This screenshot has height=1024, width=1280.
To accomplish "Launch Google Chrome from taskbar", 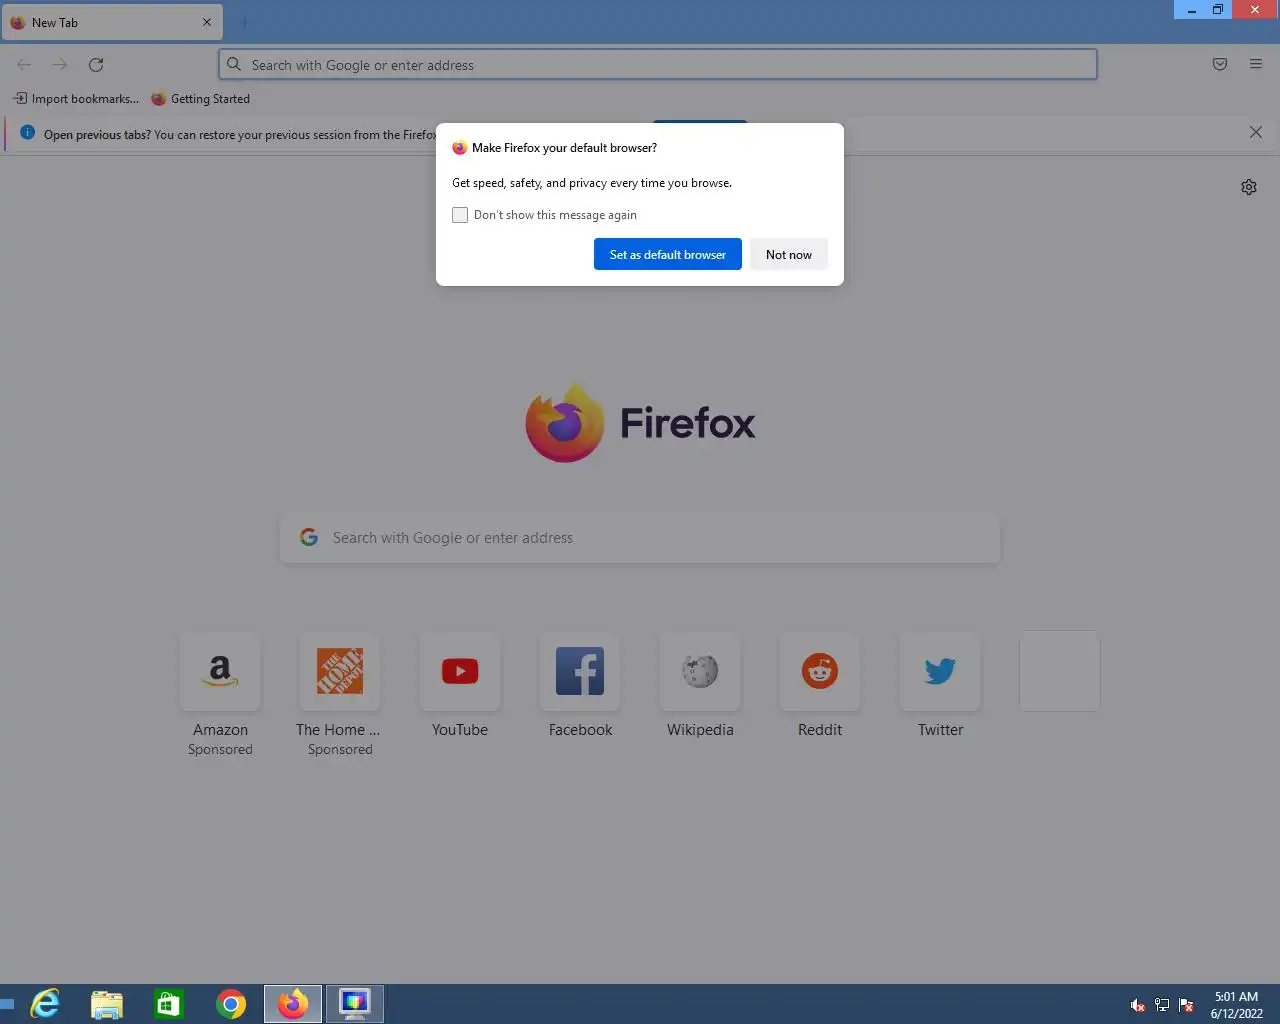I will tap(231, 1003).
